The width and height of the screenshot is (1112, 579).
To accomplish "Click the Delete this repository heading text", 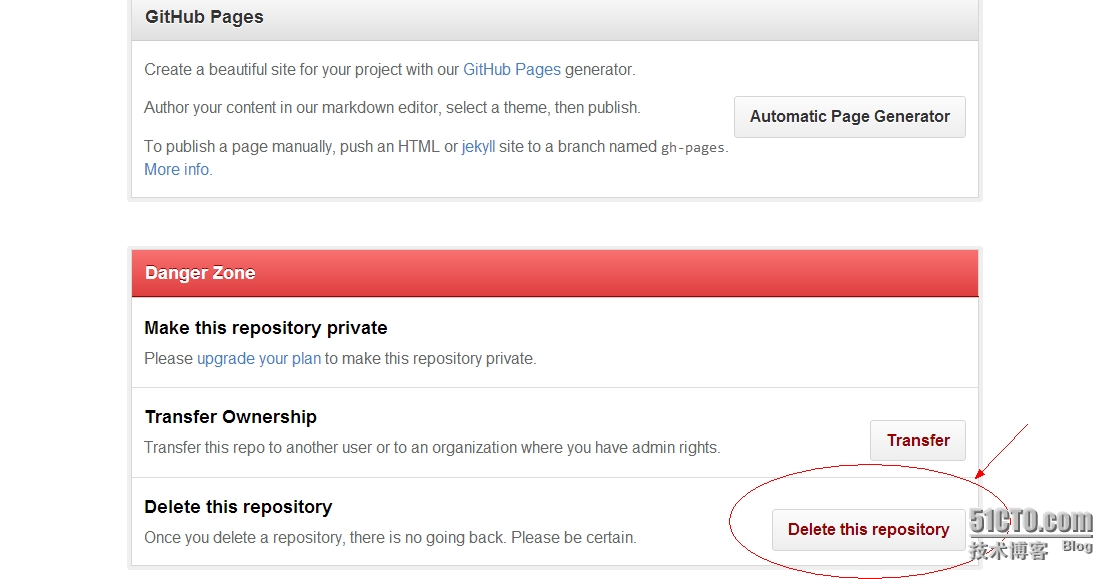I will pyautogui.click(x=238, y=507).
